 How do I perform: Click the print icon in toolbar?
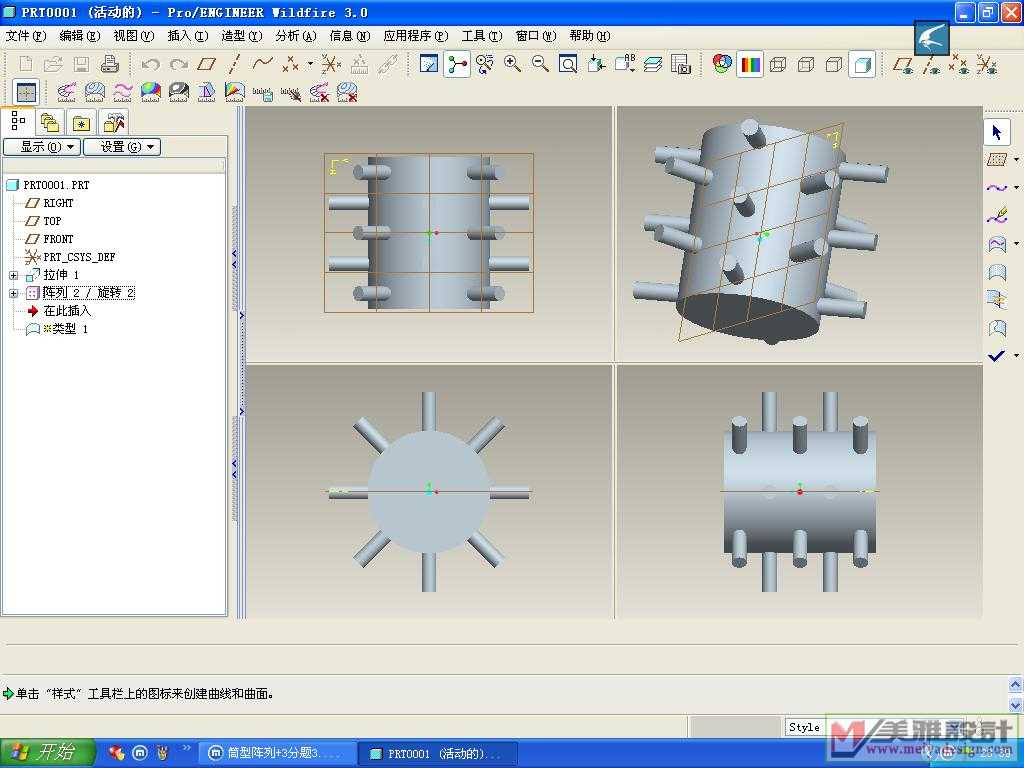[x=110, y=65]
